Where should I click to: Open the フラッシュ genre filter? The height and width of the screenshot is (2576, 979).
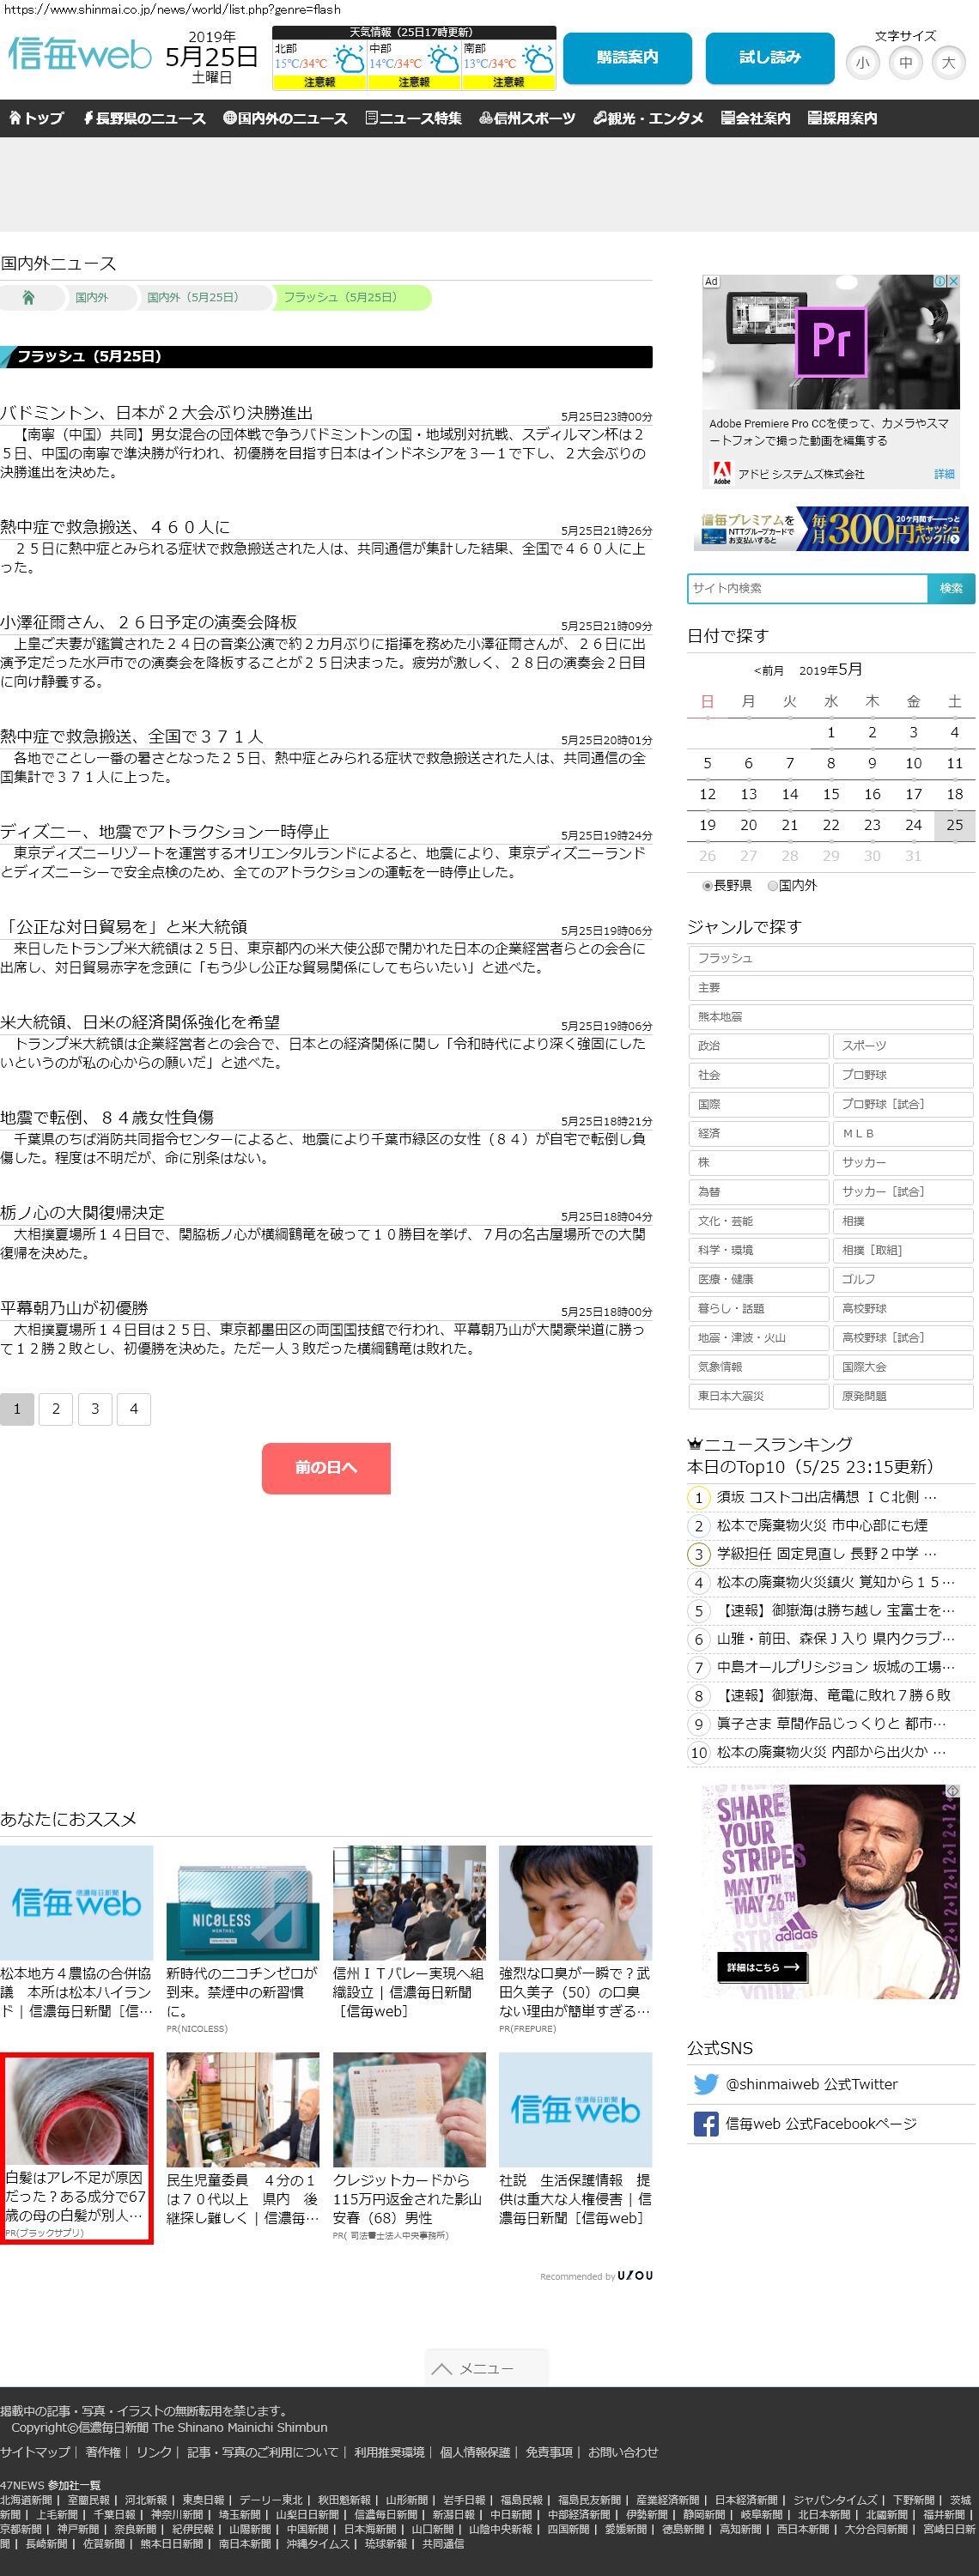[x=830, y=958]
